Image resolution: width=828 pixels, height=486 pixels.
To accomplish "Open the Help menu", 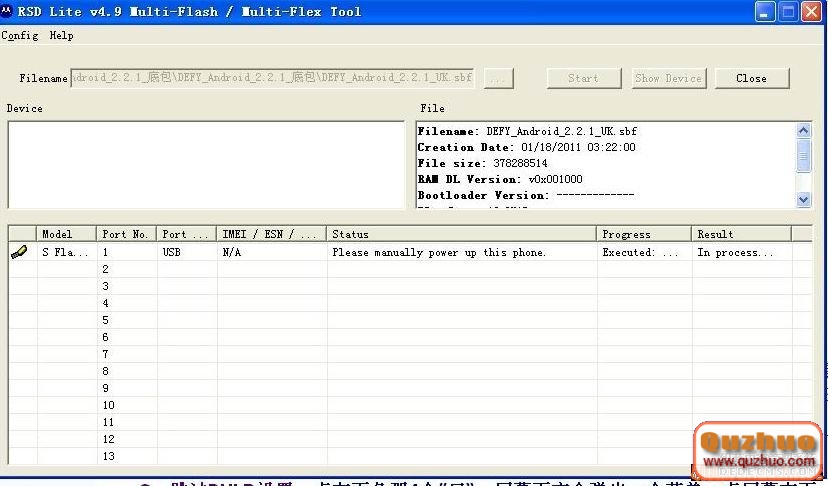I will 61,35.
